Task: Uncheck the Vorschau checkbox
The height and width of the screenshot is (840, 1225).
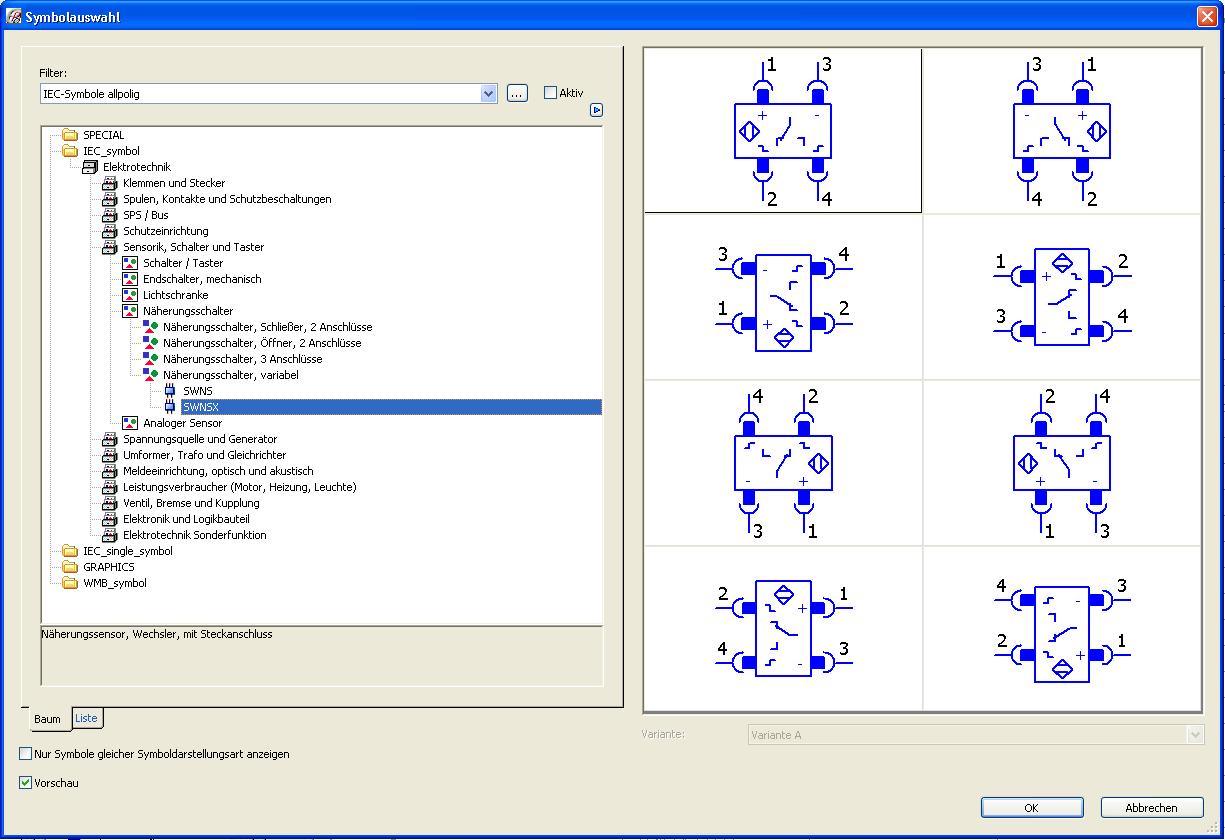Action: pos(26,783)
